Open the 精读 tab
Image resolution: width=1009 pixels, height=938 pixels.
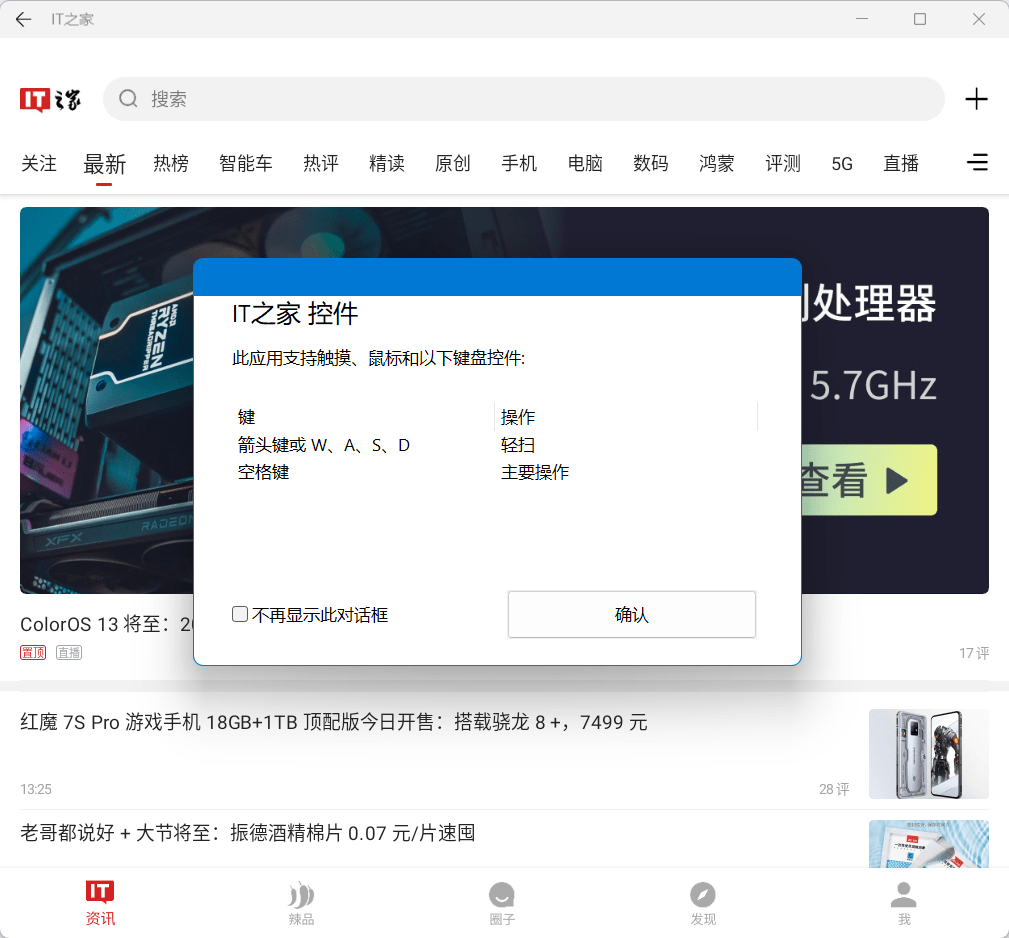pyautogui.click(x=387, y=163)
